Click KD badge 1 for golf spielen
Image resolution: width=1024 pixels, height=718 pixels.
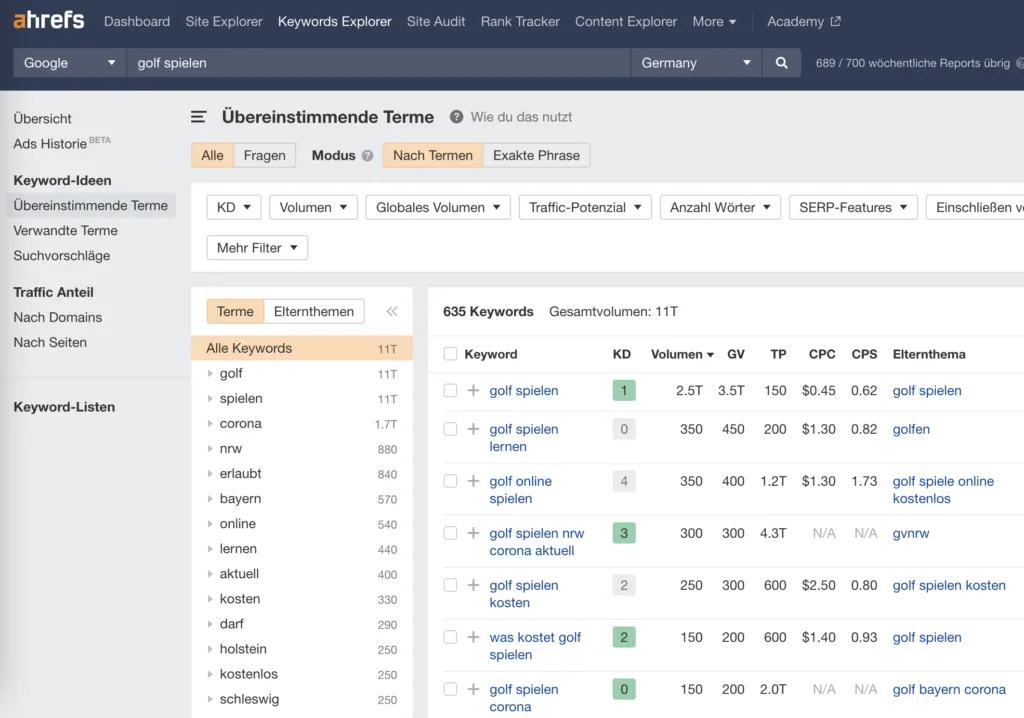pos(624,391)
